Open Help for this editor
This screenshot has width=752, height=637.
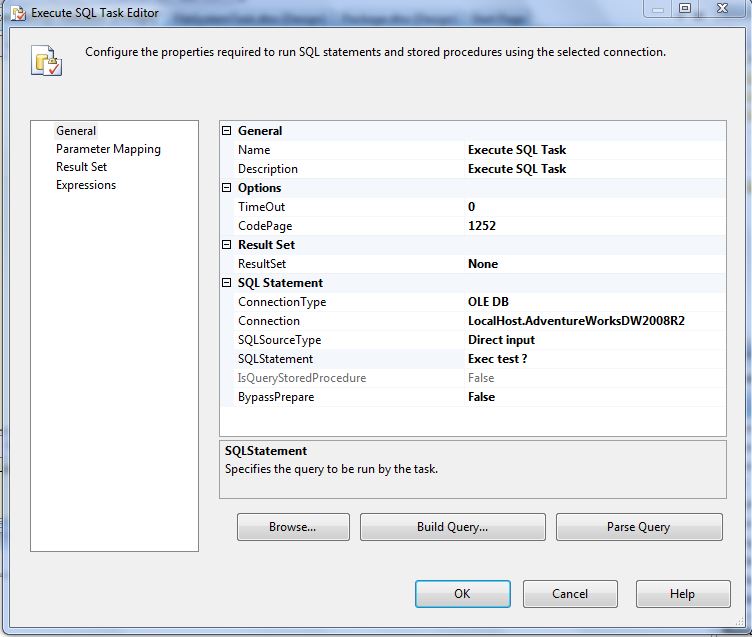pyautogui.click(x=682, y=594)
